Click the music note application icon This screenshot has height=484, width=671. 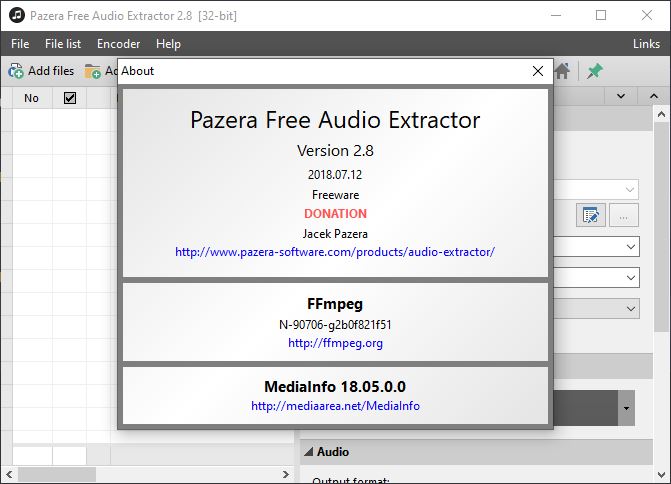click(17, 15)
